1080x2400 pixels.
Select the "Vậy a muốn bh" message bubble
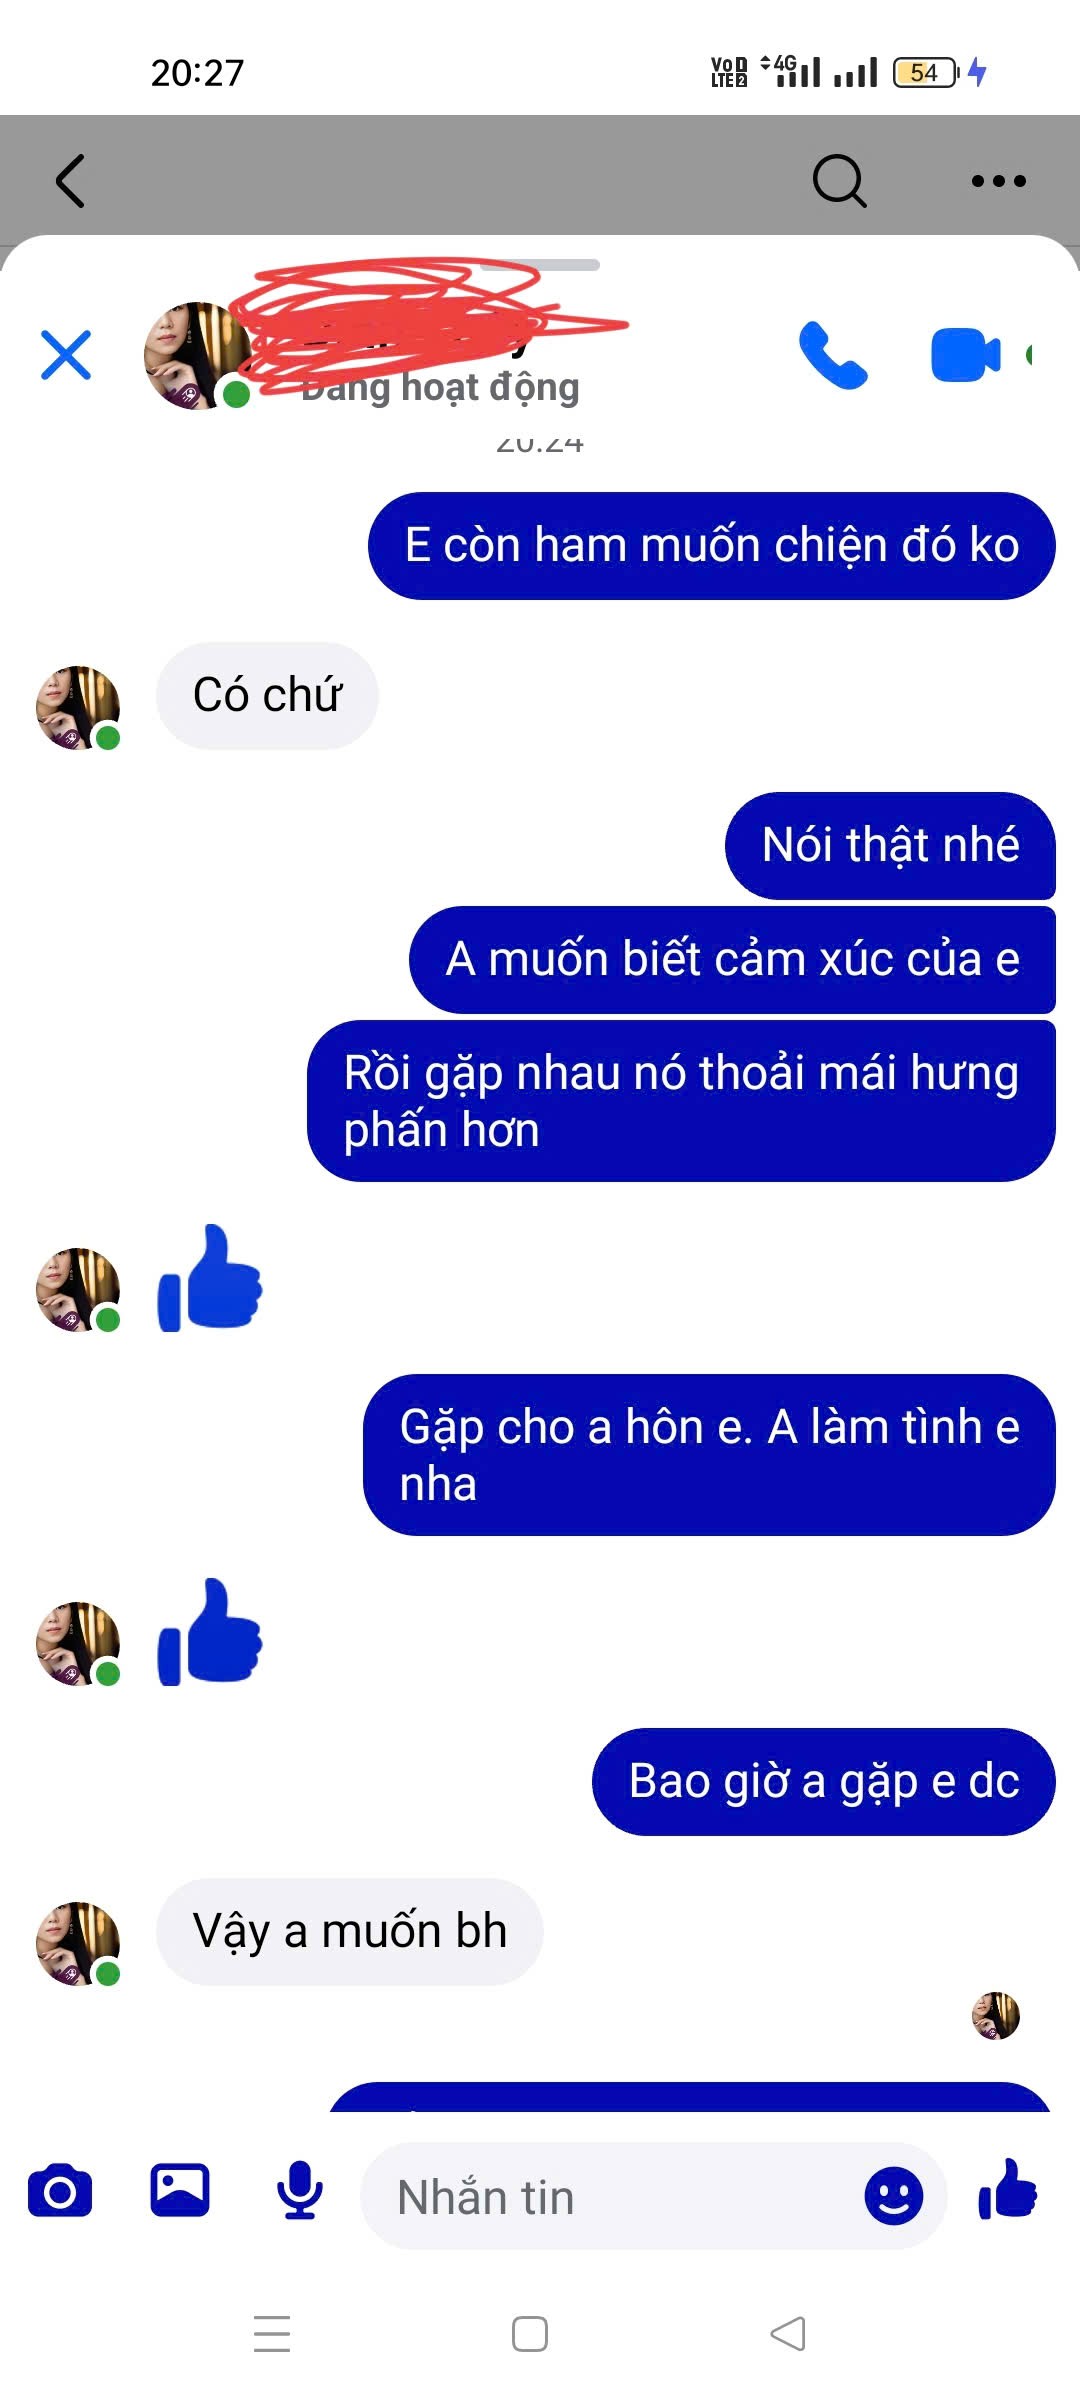(x=350, y=1931)
